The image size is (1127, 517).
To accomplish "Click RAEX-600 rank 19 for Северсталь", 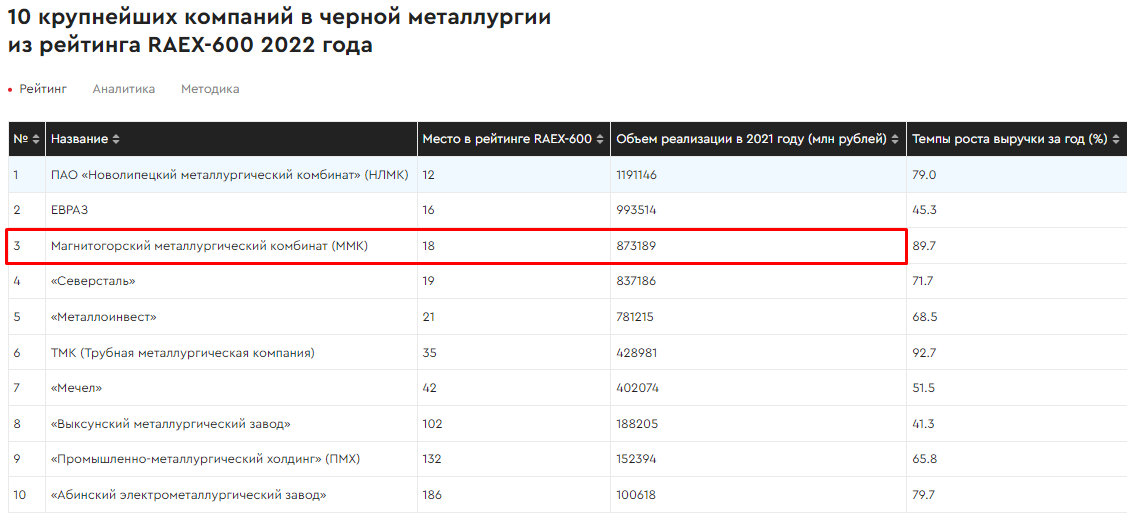I will [429, 281].
